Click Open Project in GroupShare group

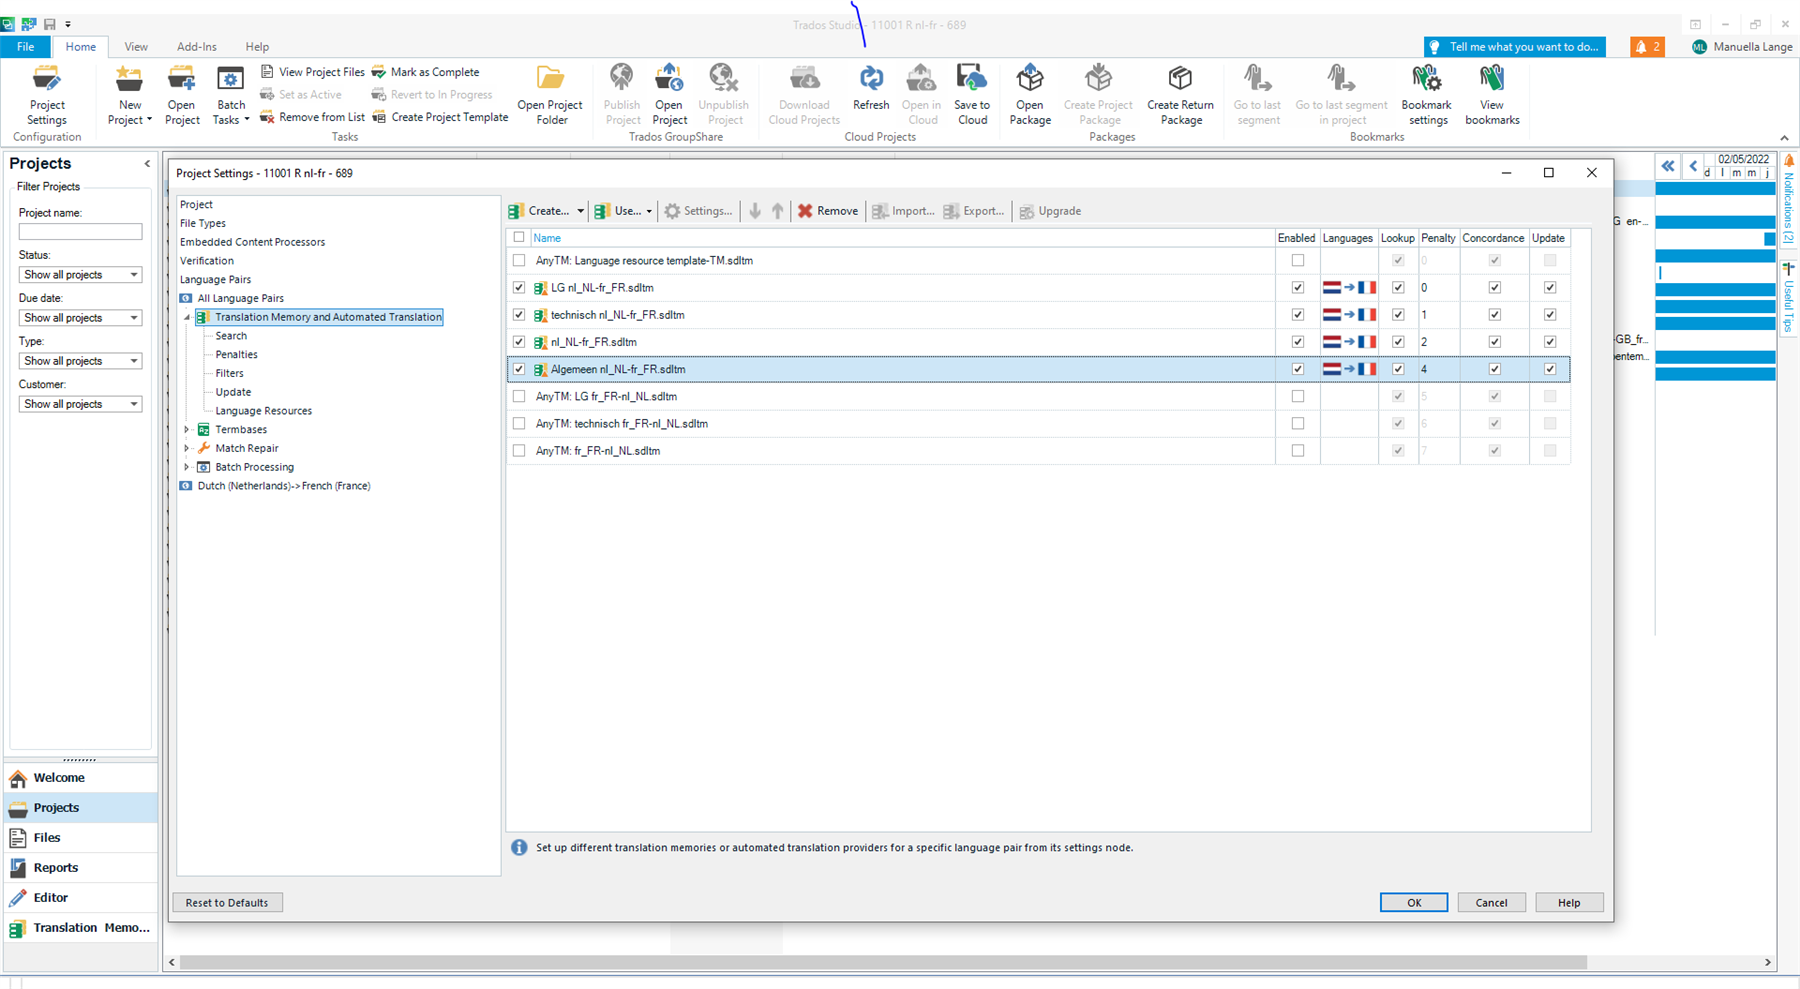(669, 96)
